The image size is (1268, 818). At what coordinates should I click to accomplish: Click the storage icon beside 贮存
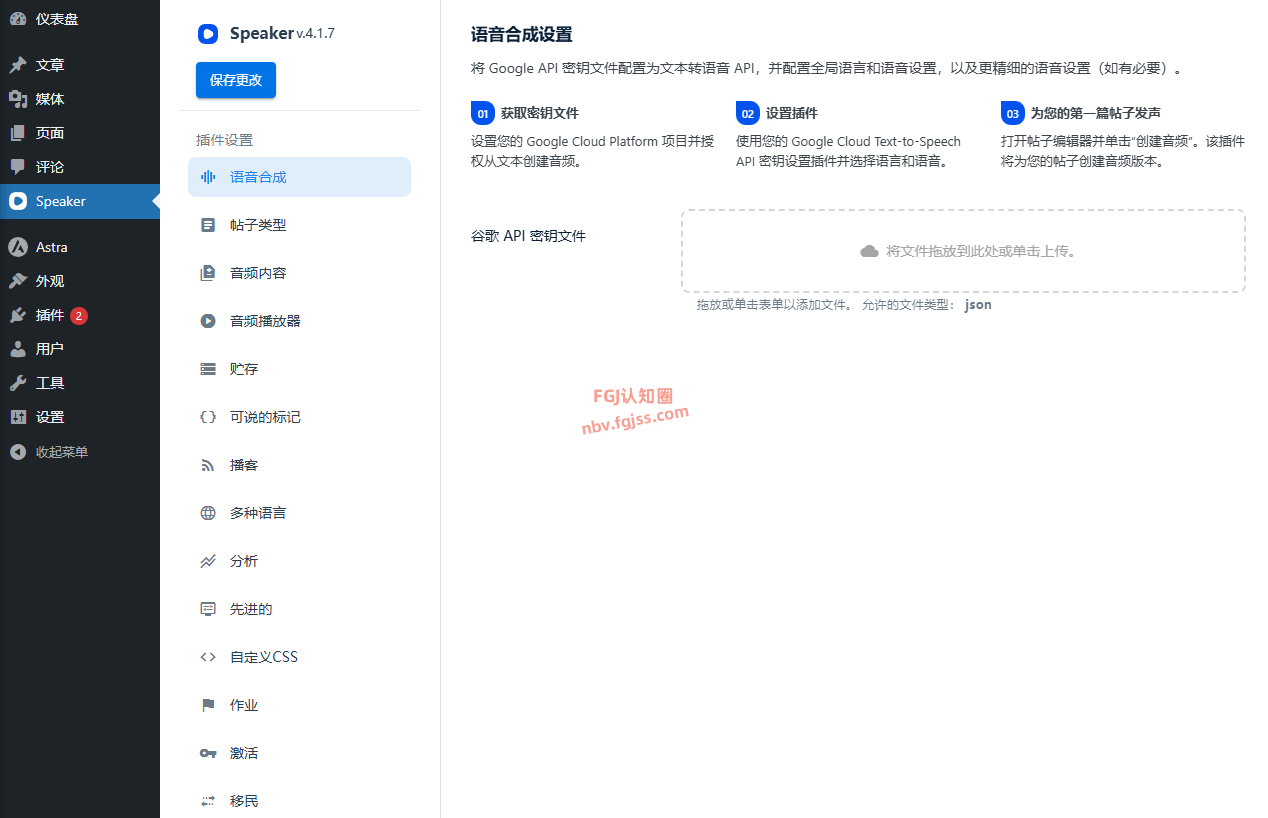pyautogui.click(x=208, y=369)
